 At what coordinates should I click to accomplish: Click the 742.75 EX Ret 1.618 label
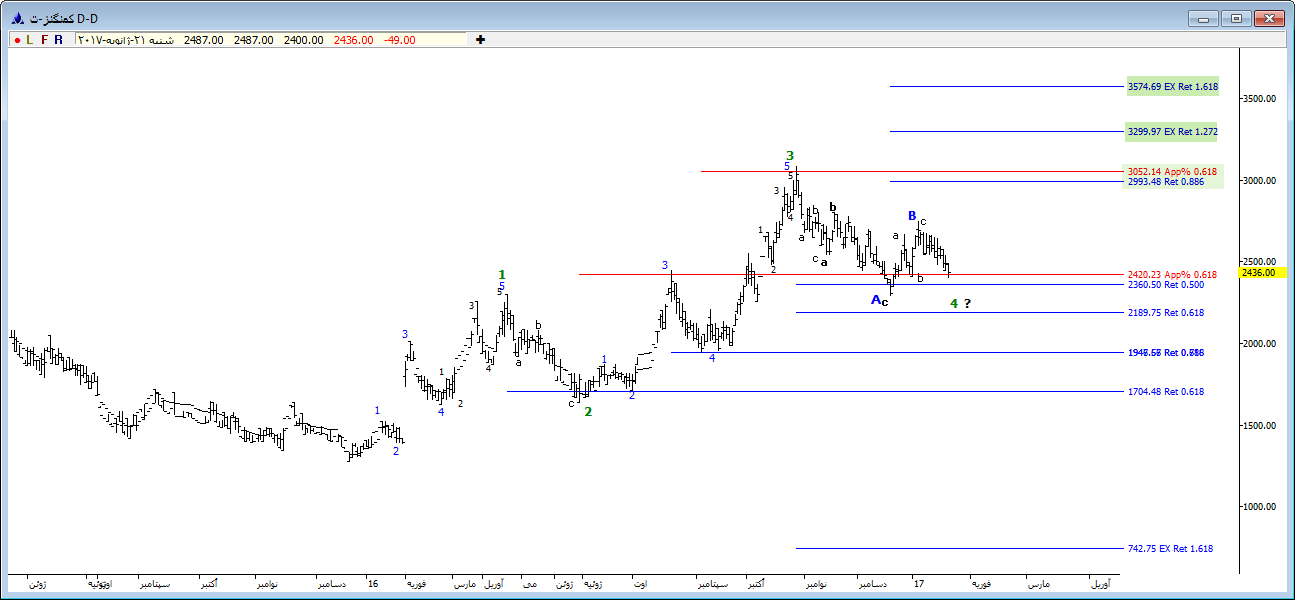click(1169, 549)
